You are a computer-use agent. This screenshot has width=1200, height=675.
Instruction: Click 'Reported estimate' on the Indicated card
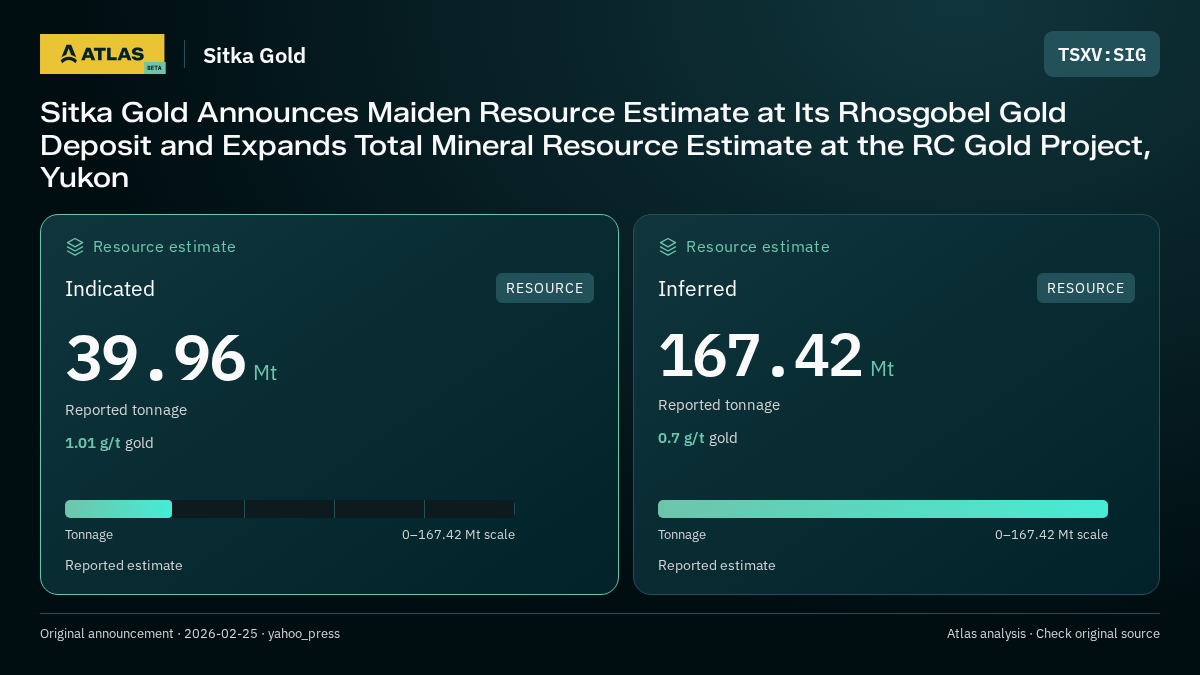click(124, 566)
